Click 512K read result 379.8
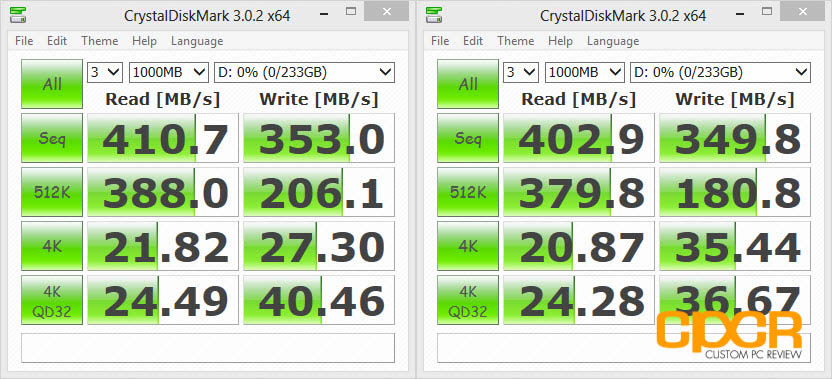The width and height of the screenshot is (832, 379). pos(579,192)
